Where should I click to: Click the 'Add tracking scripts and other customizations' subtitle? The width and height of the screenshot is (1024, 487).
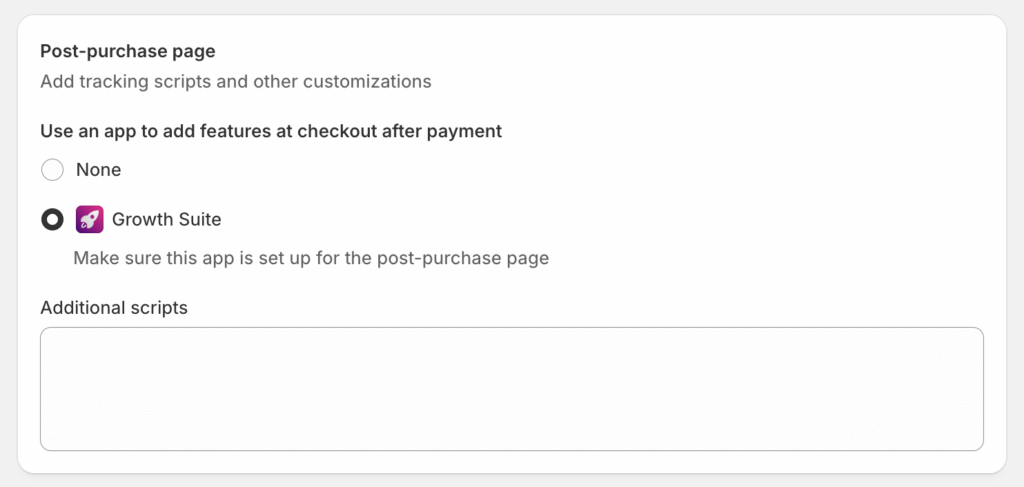(x=236, y=82)
